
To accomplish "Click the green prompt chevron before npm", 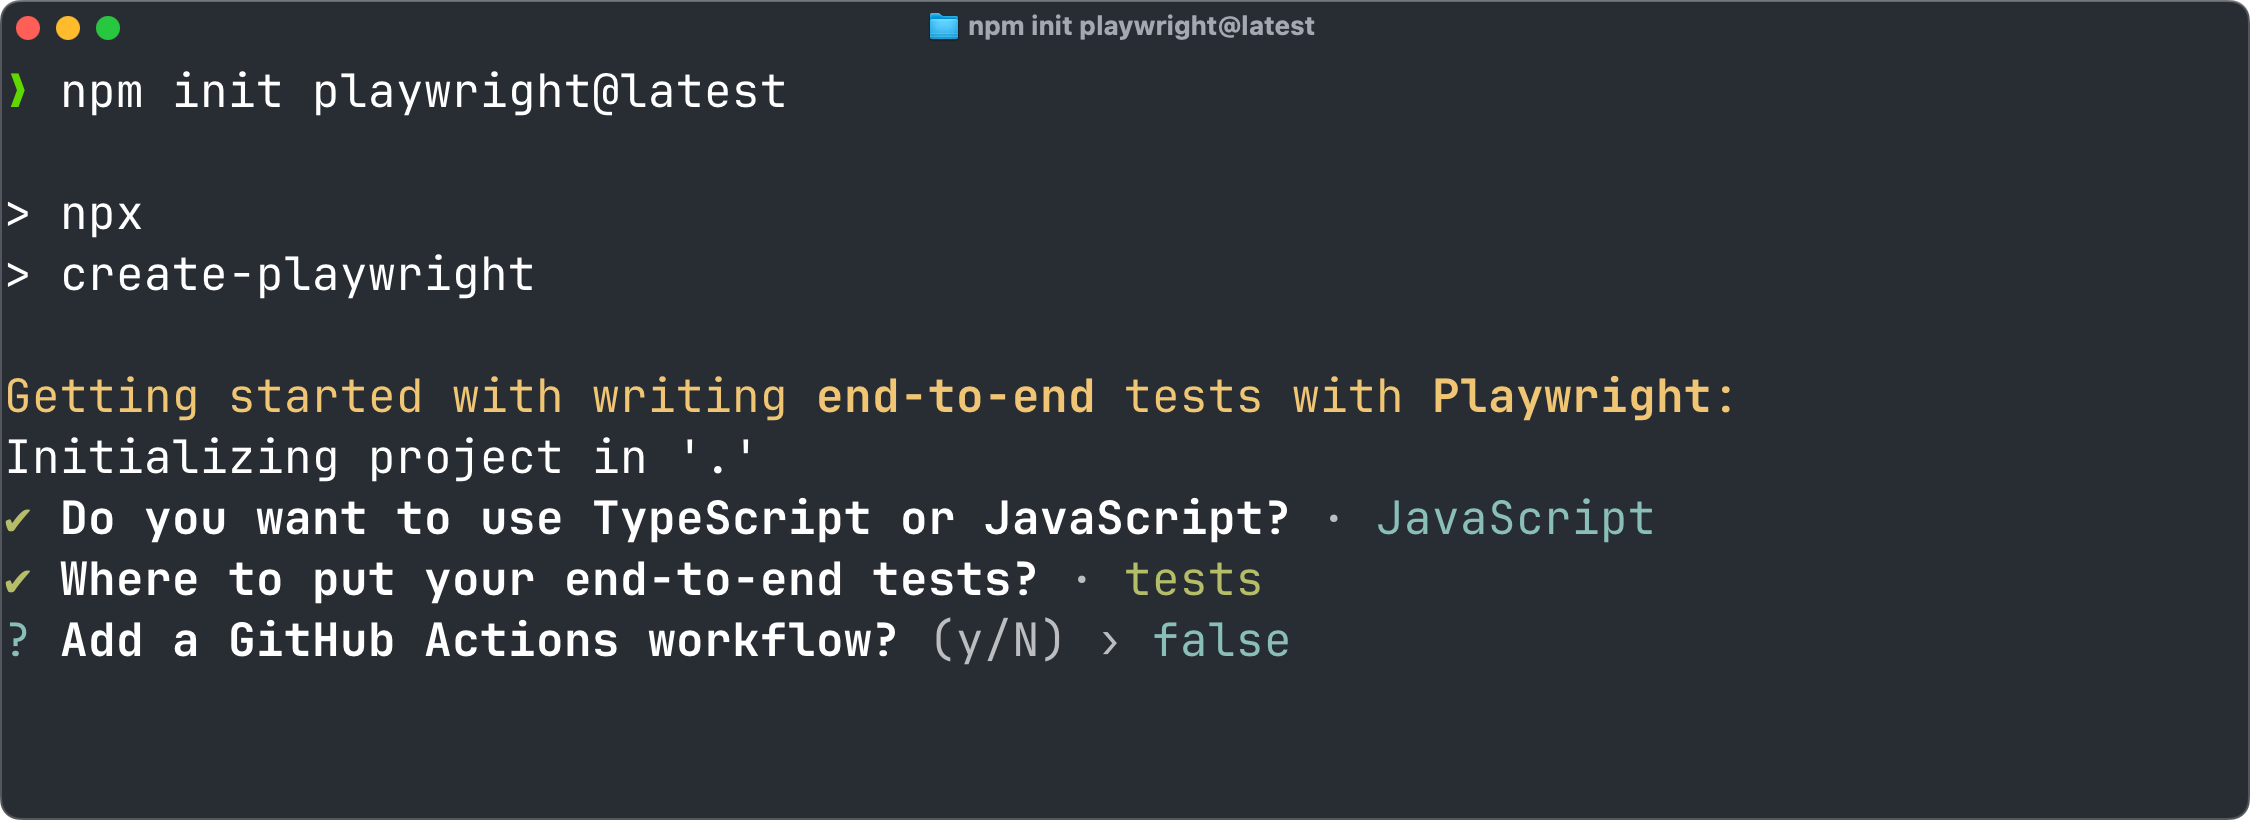I will (x=17, y=91).
